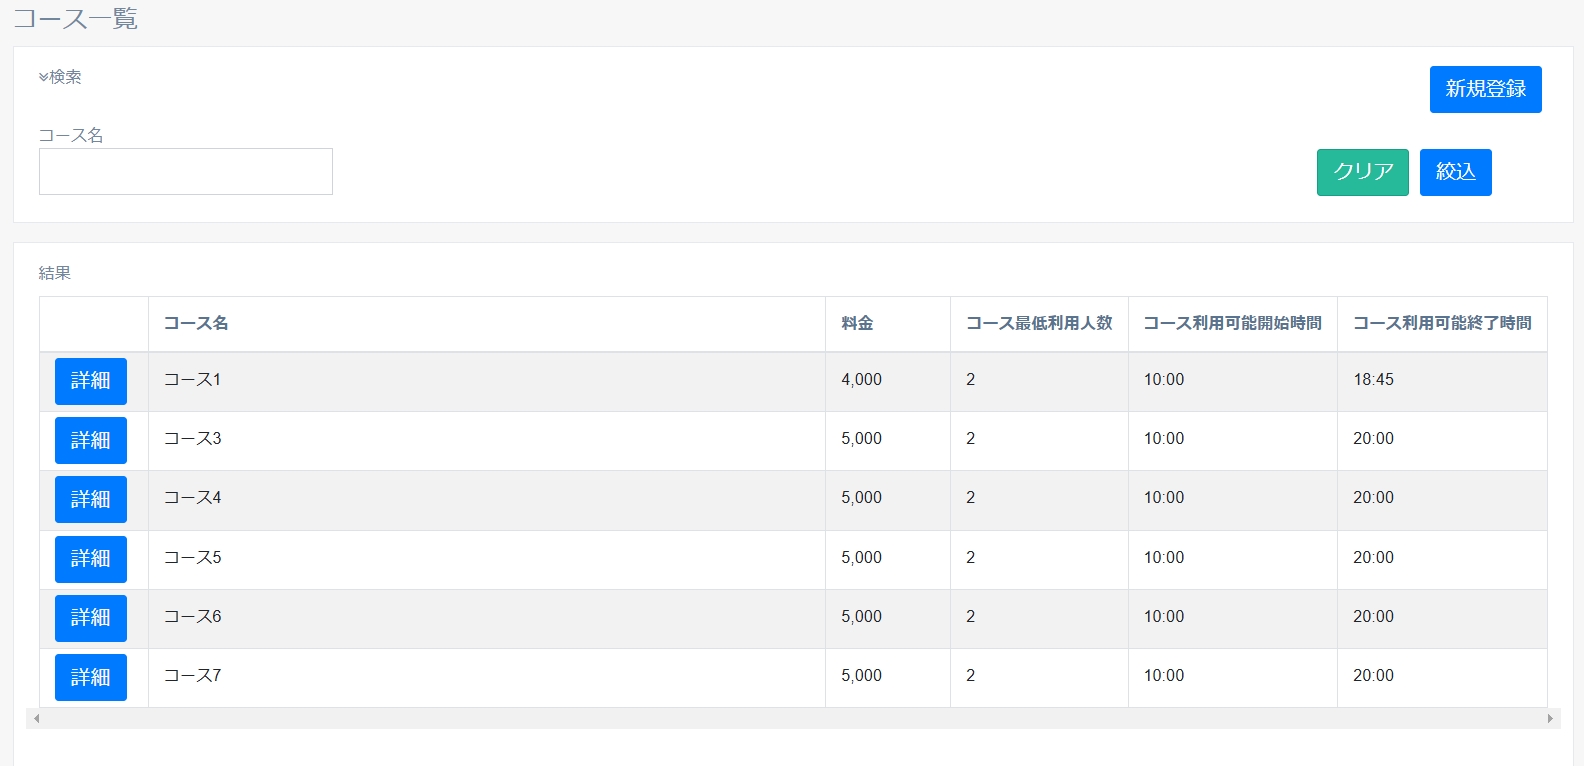The image size is (1584, 766).
Task: Click the green クリア button
Action: click(1362, 172)
